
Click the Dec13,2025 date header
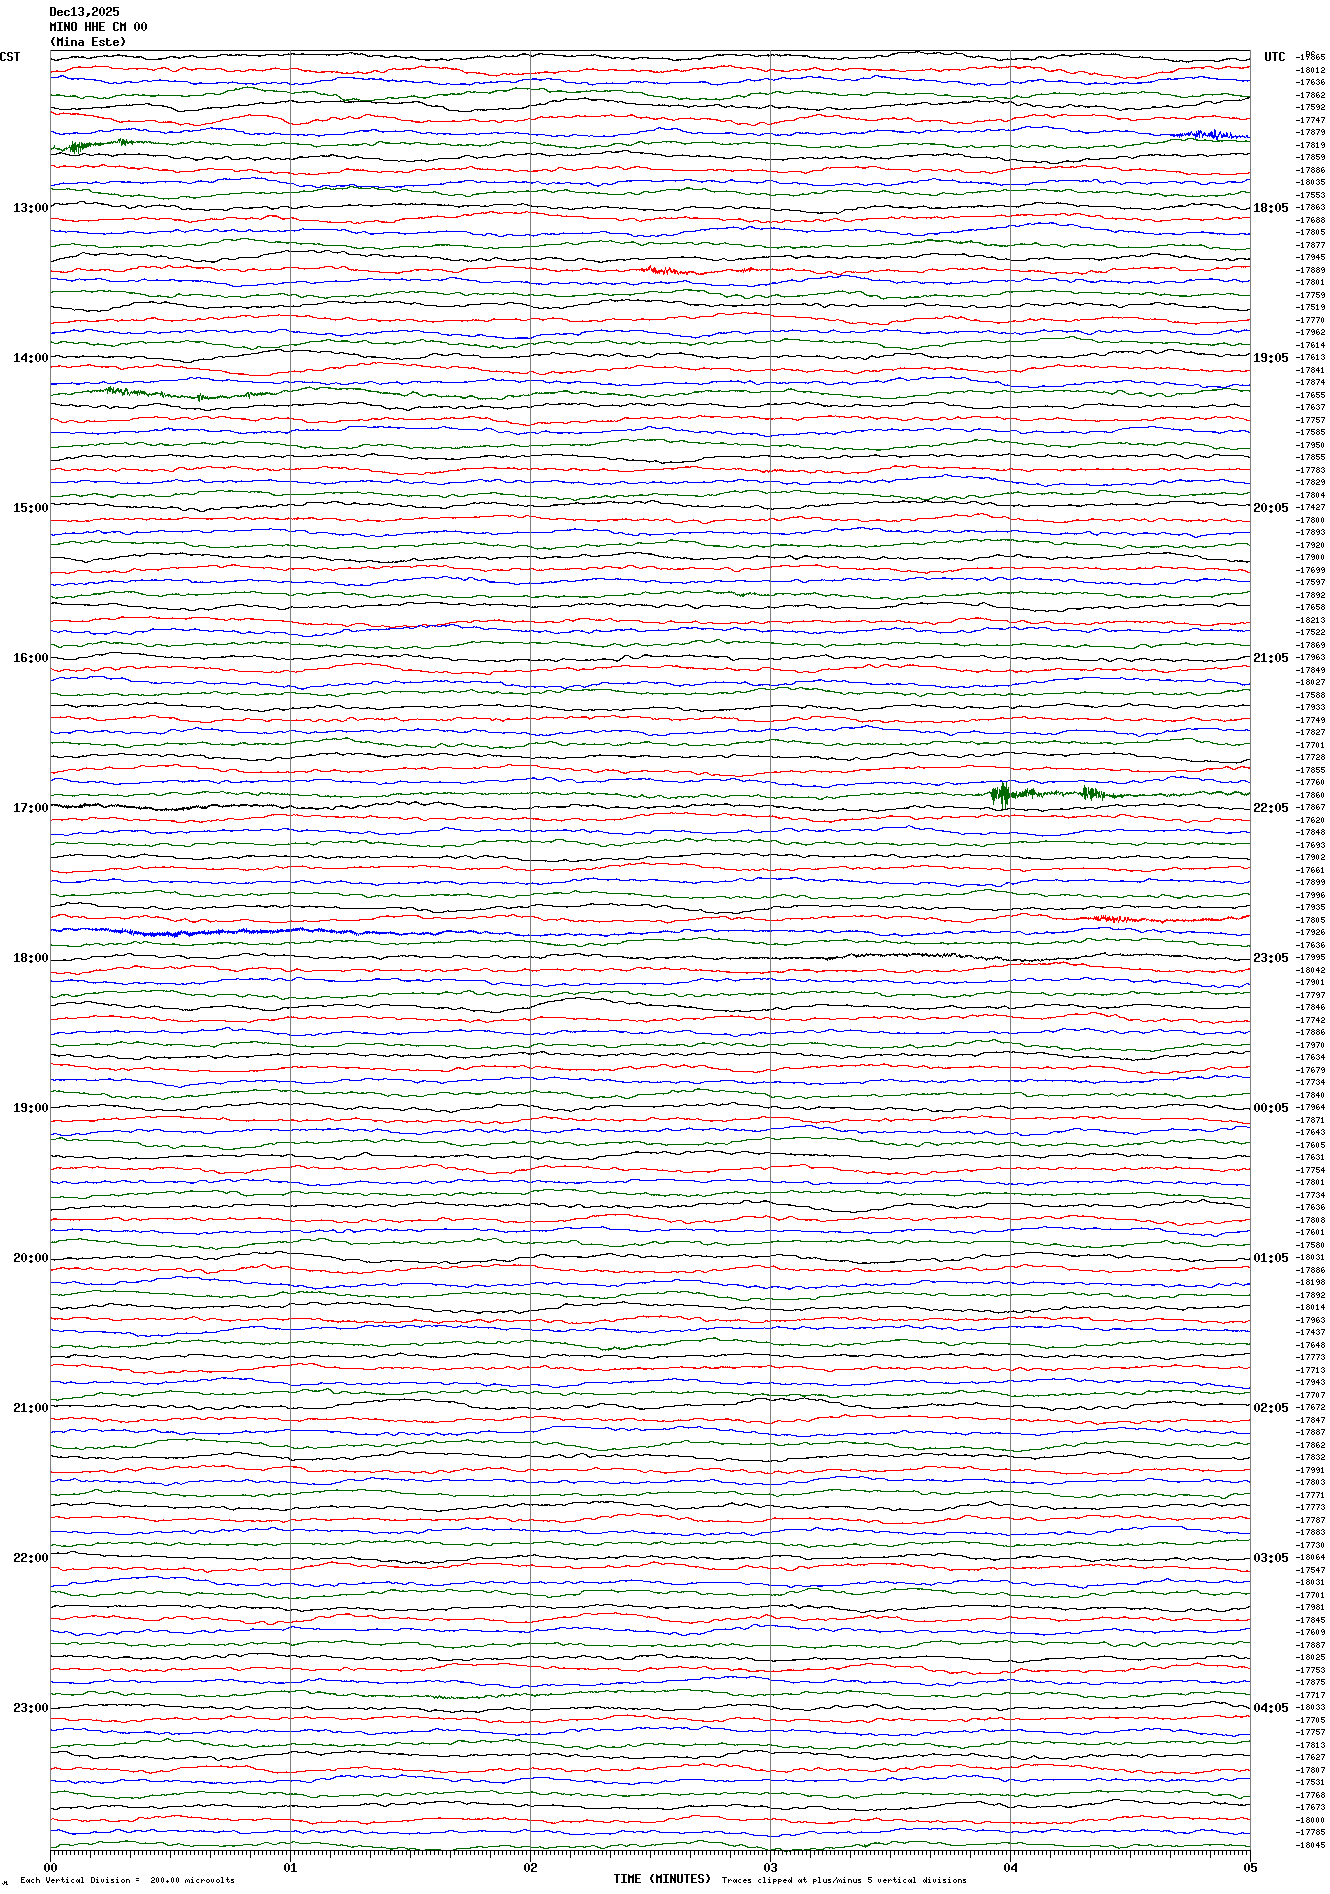pos(84,12)
